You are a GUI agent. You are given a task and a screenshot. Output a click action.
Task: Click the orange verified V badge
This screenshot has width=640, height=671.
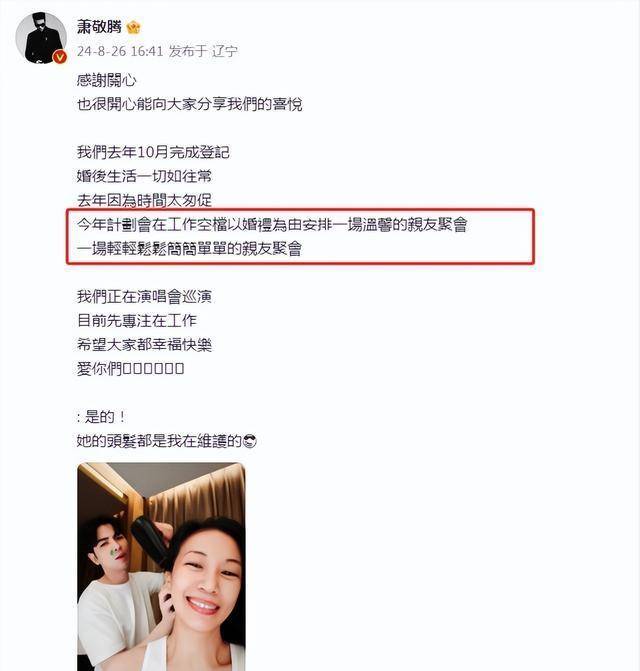tap(60, 56)
